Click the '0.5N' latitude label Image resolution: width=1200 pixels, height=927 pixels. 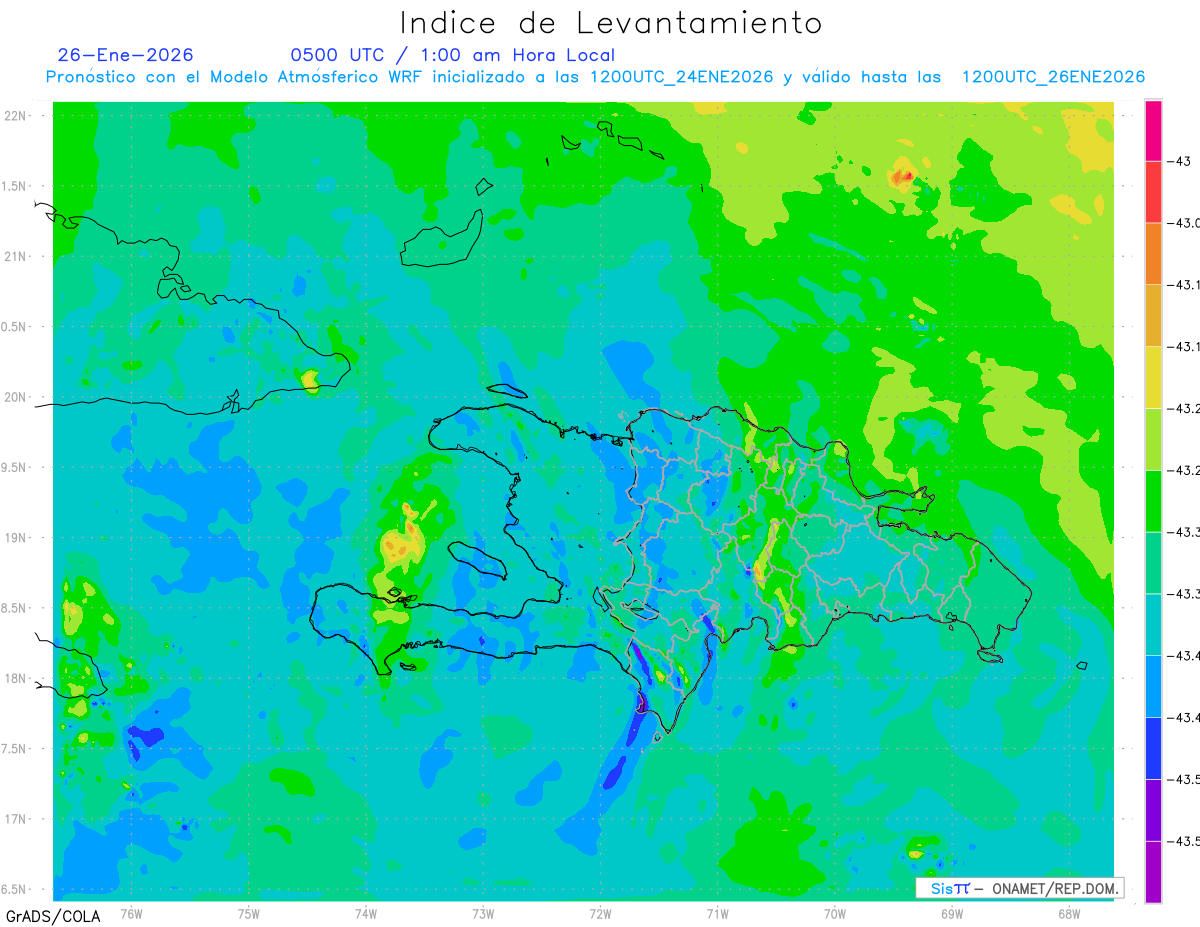[x=15, y=327]
